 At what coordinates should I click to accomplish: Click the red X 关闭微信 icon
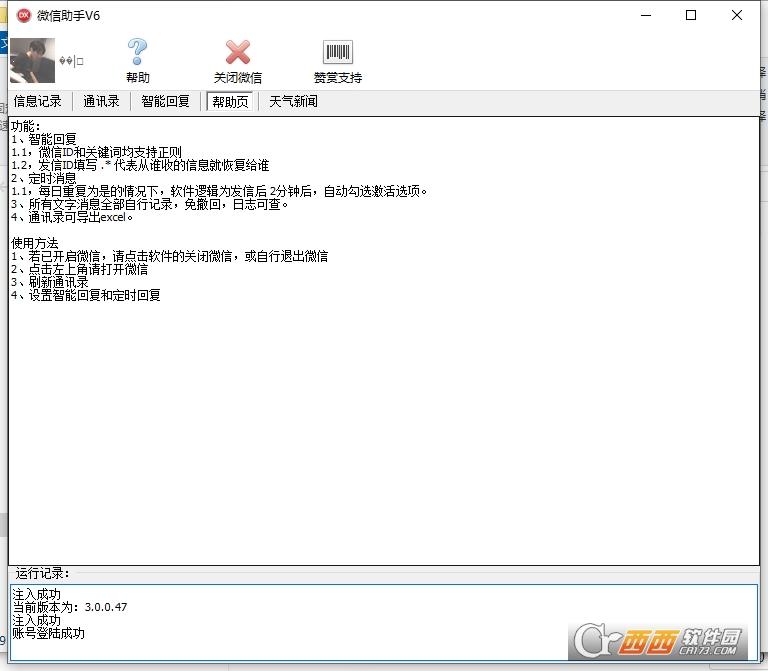[x=238, y=52]
